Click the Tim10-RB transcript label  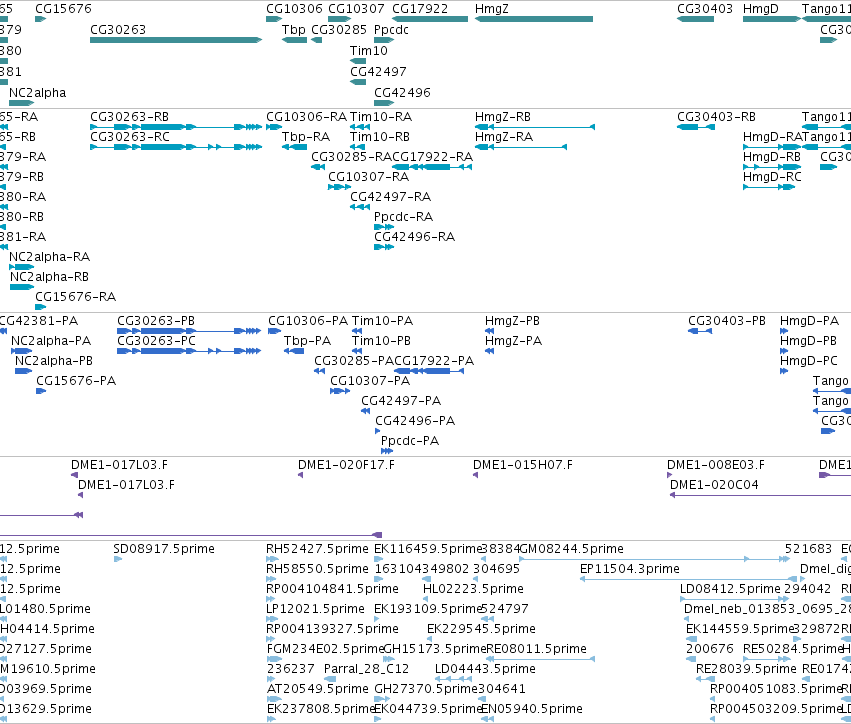[380, 137]
